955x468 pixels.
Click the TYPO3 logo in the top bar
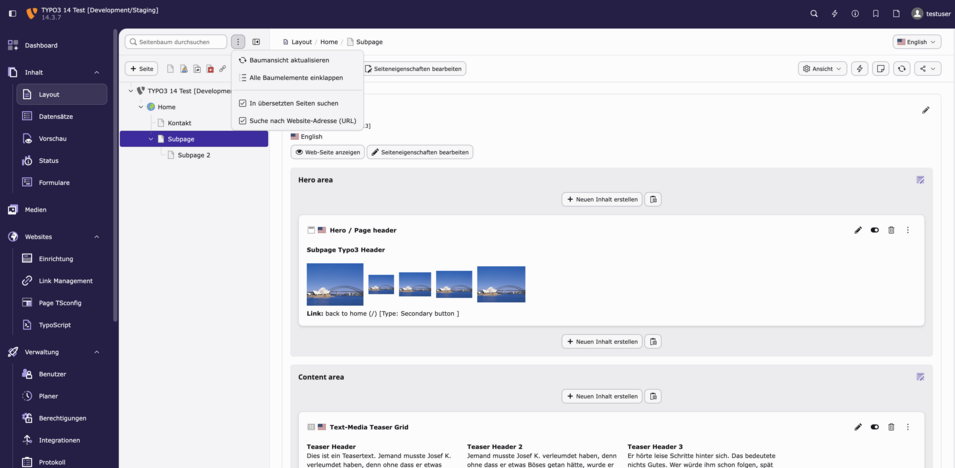32,13
